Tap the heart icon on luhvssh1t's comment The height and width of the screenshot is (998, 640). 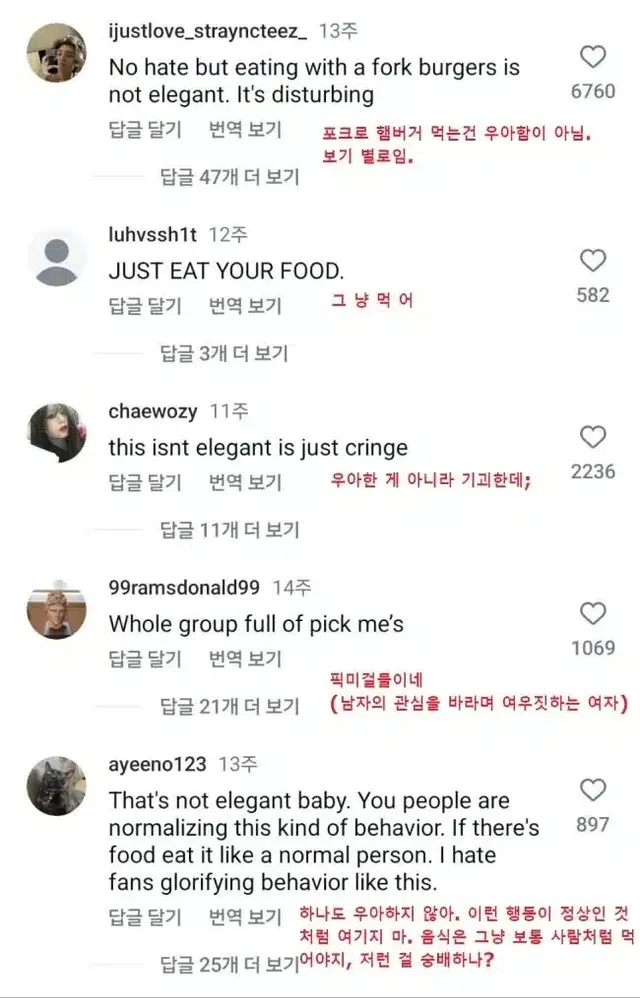(593, 259)
